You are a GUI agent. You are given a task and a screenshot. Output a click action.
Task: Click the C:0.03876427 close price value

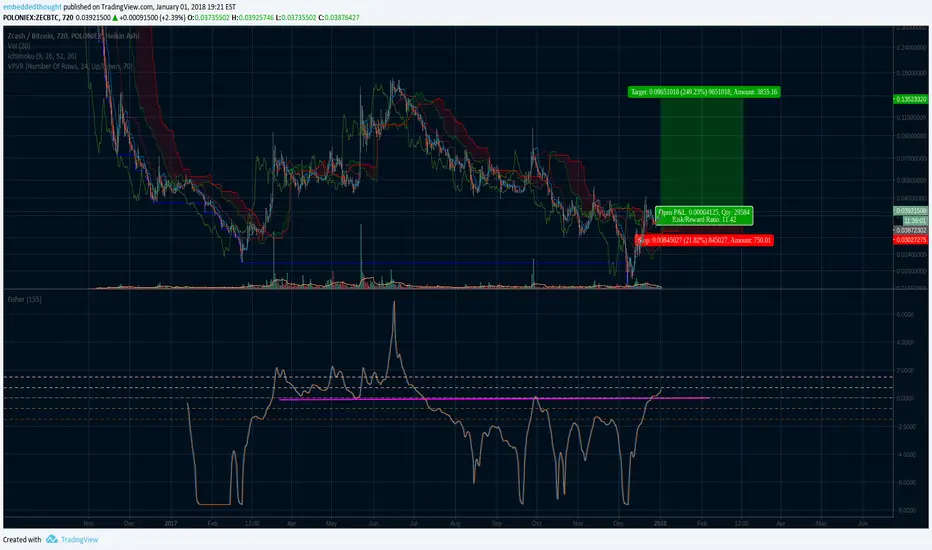point(339,18)
